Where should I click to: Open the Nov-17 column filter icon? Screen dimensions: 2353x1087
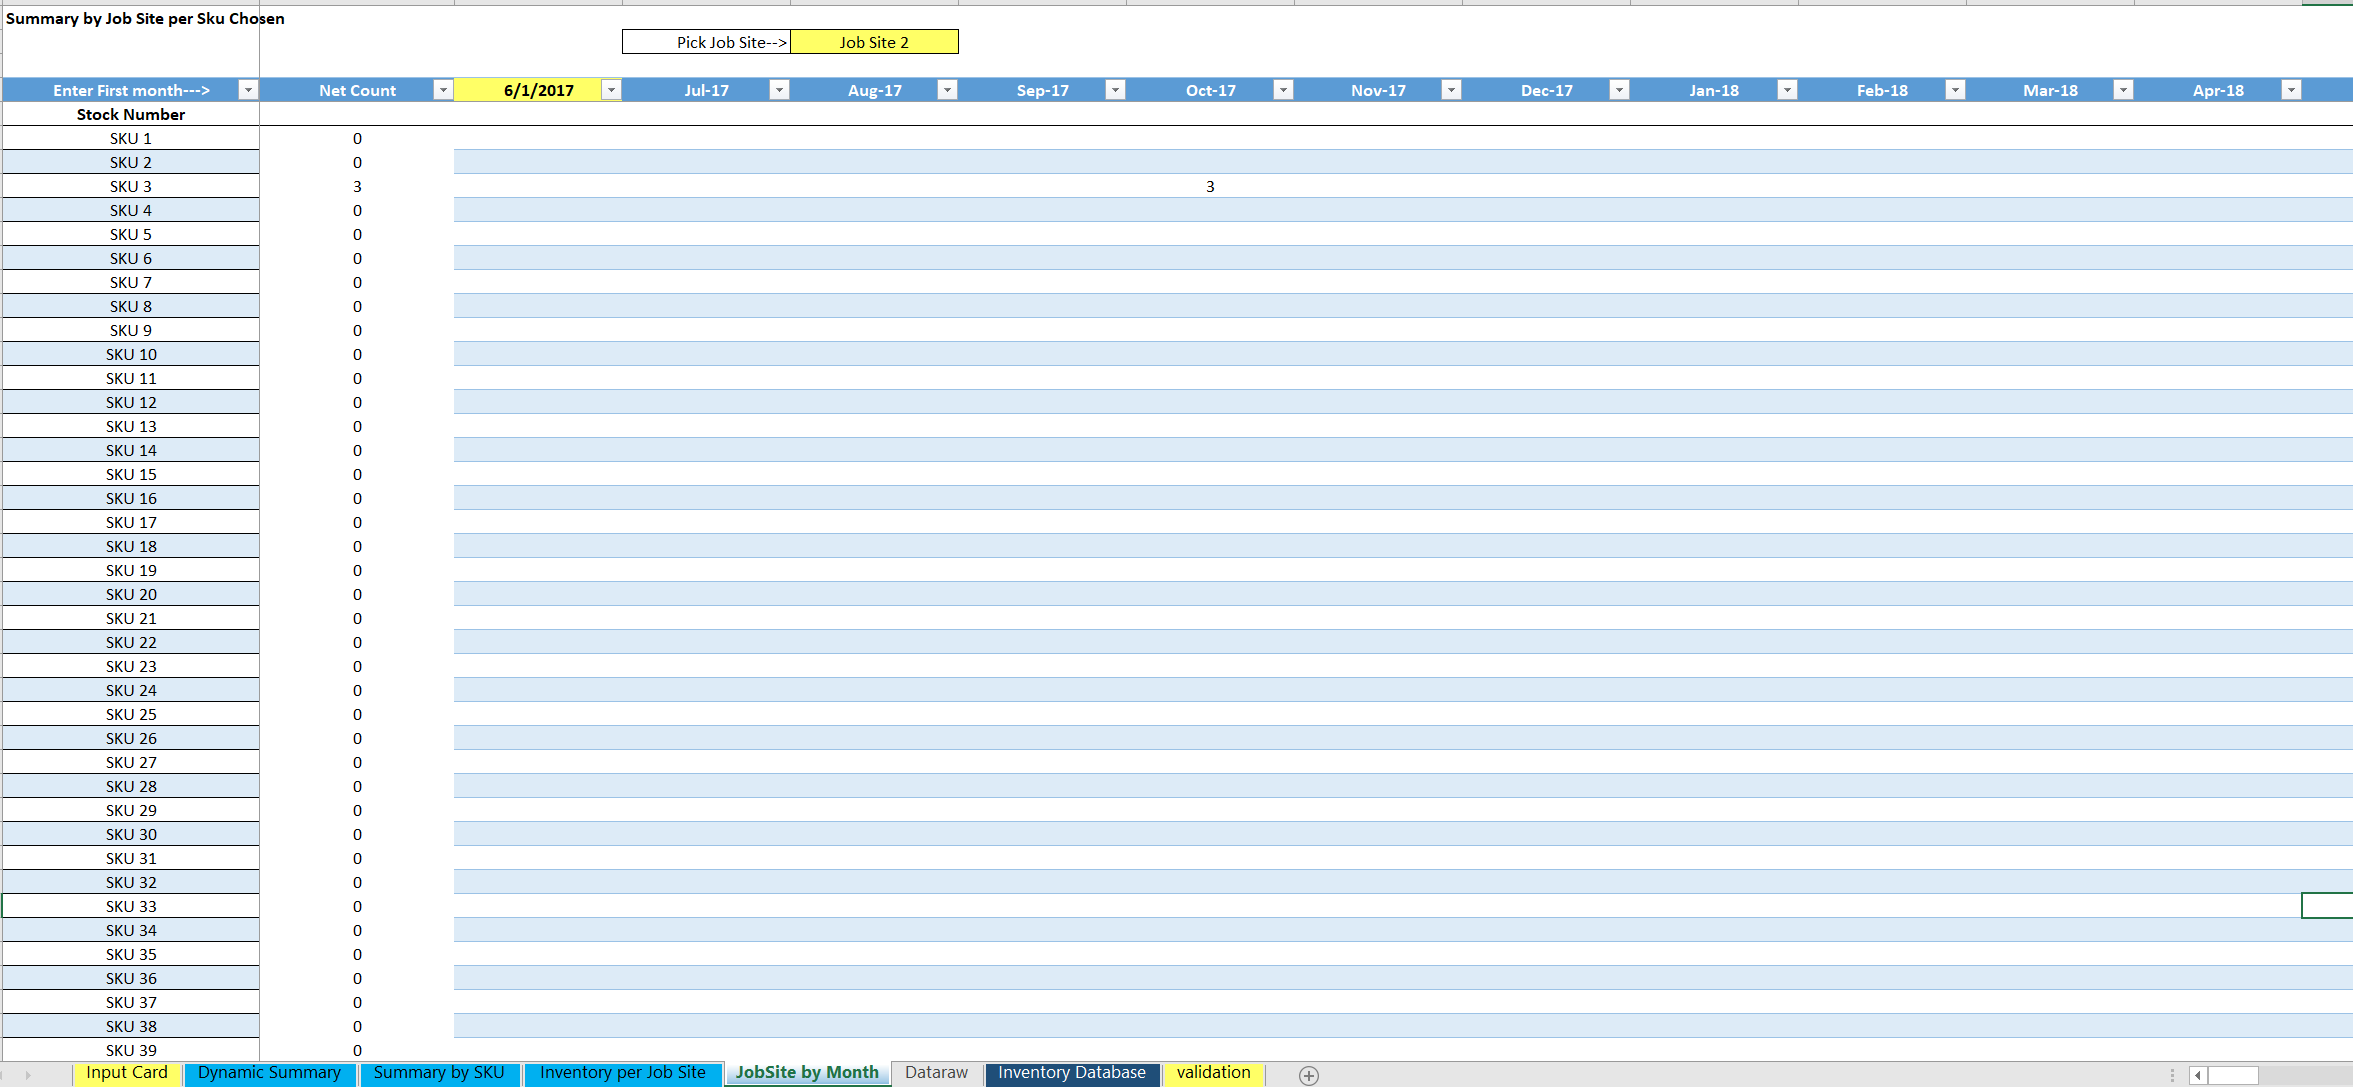click(x=1451, y=89)
